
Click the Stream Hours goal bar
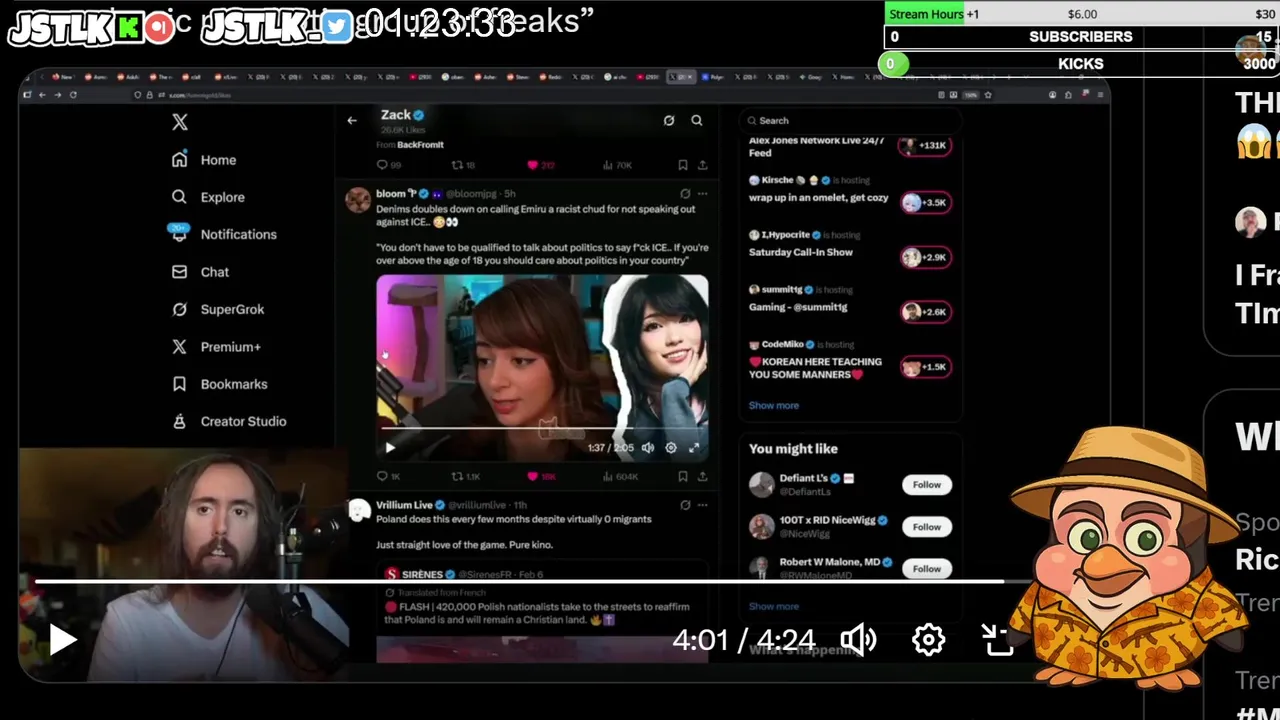coord(1083,14)
